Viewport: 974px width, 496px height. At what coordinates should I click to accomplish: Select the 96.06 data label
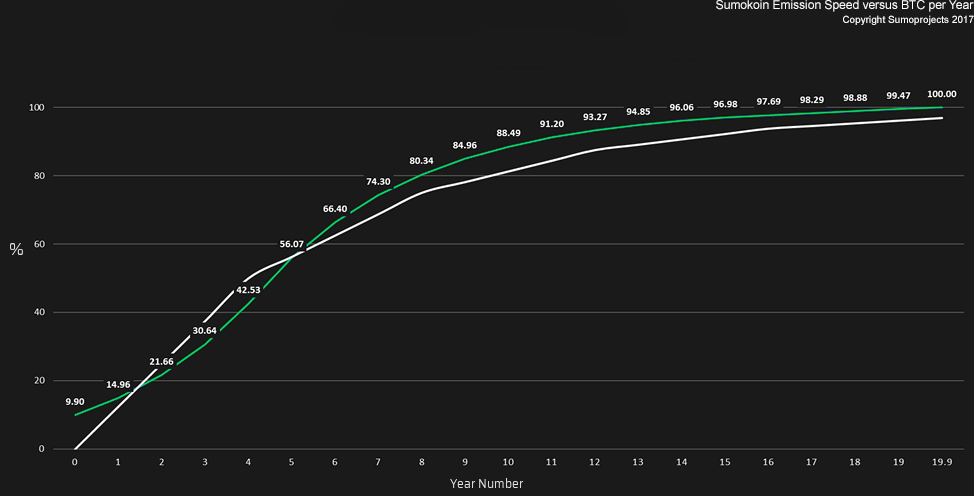pyautogui.click(x=681, y=108)
